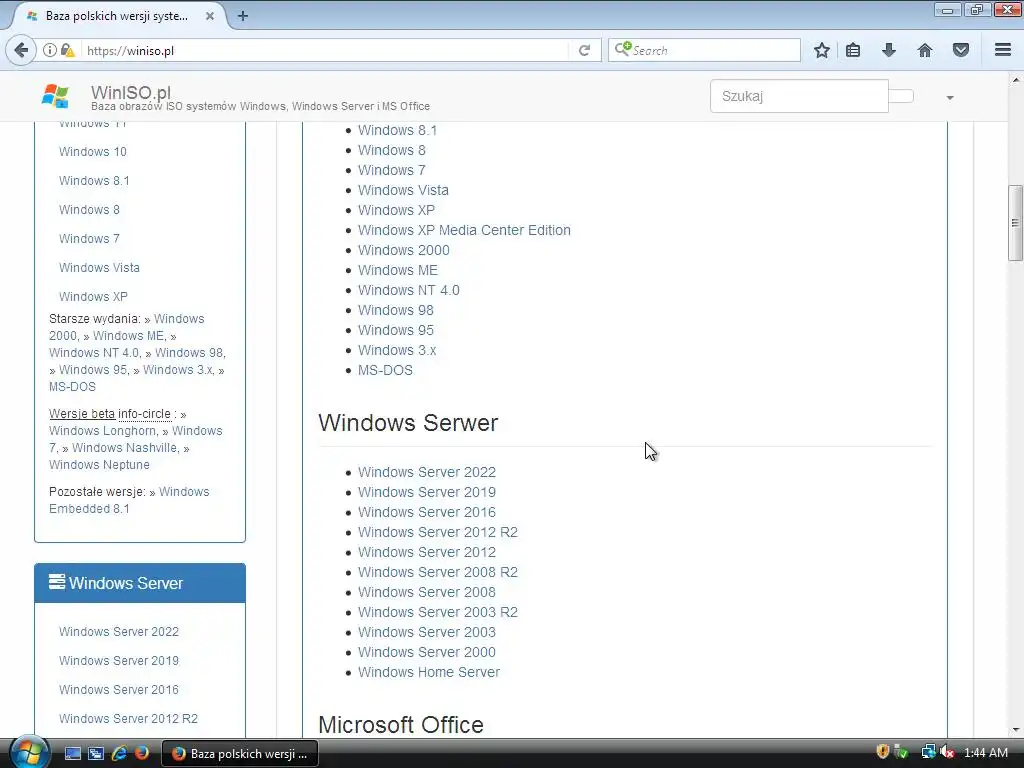Open Windows Server 2022 in the sidebar
Image resolution: width=1024 pixels, height=768 pixels.
[x=119, y=632]
